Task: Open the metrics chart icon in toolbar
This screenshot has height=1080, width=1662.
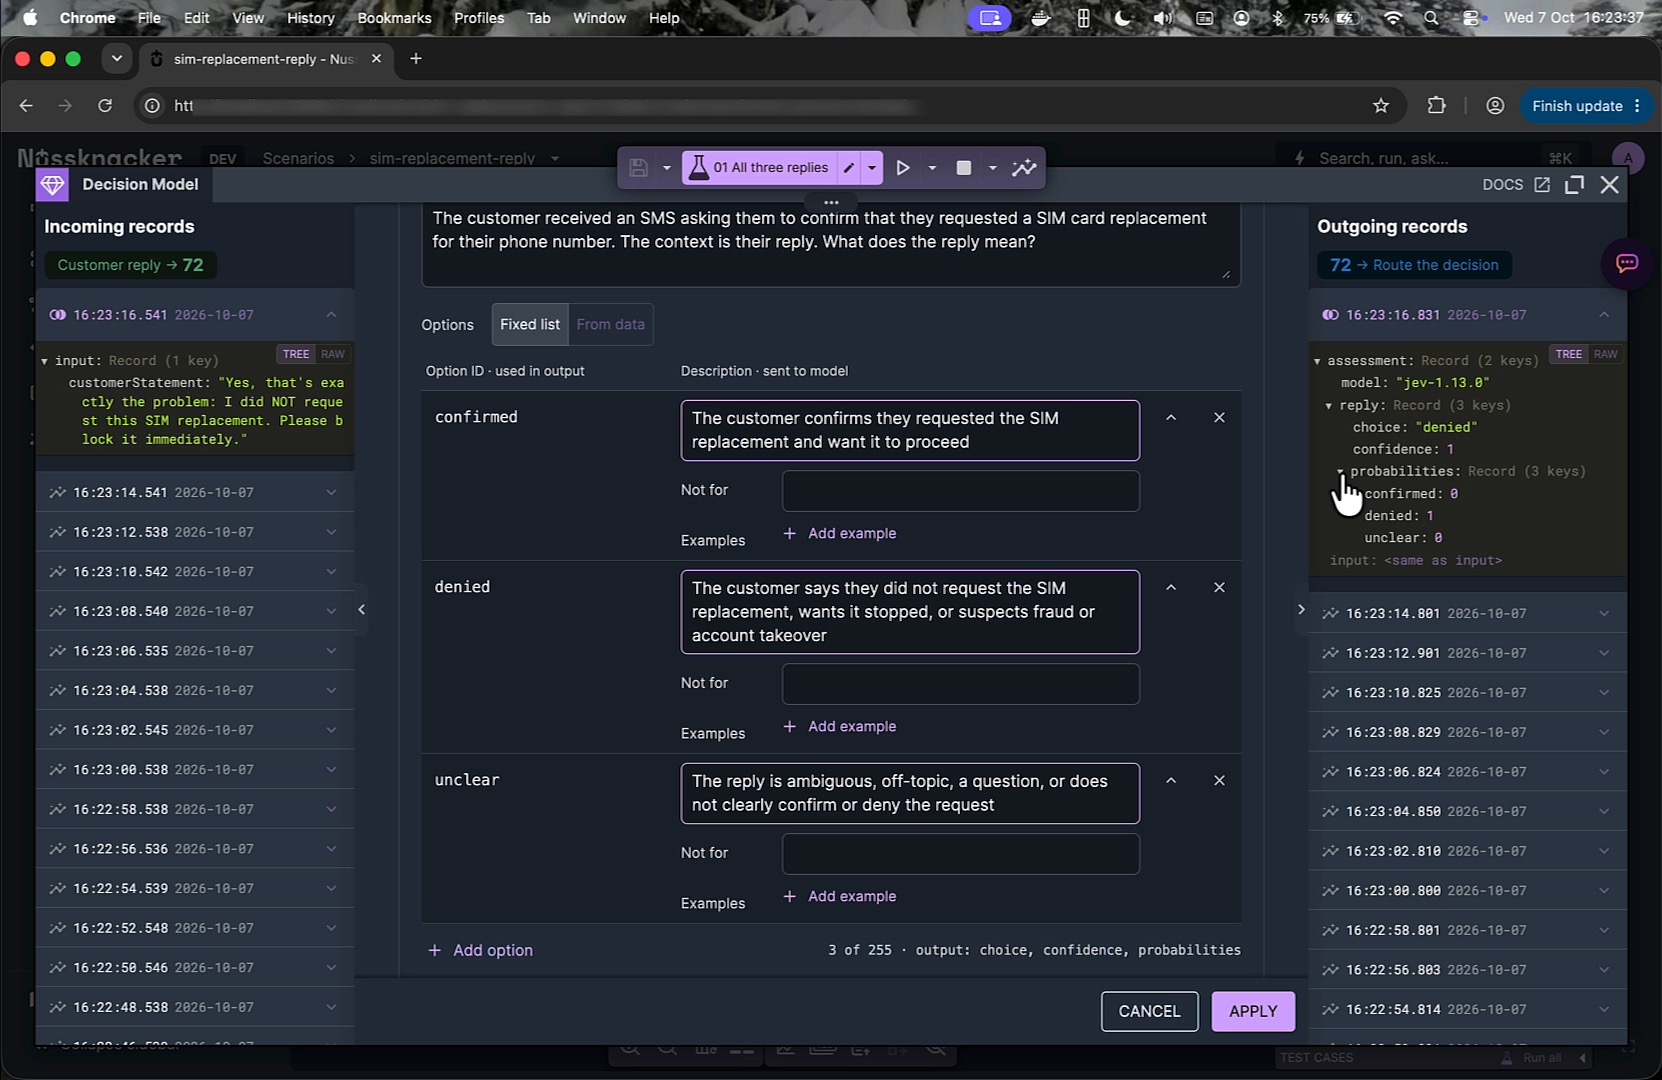Action: click(1024, 168)
